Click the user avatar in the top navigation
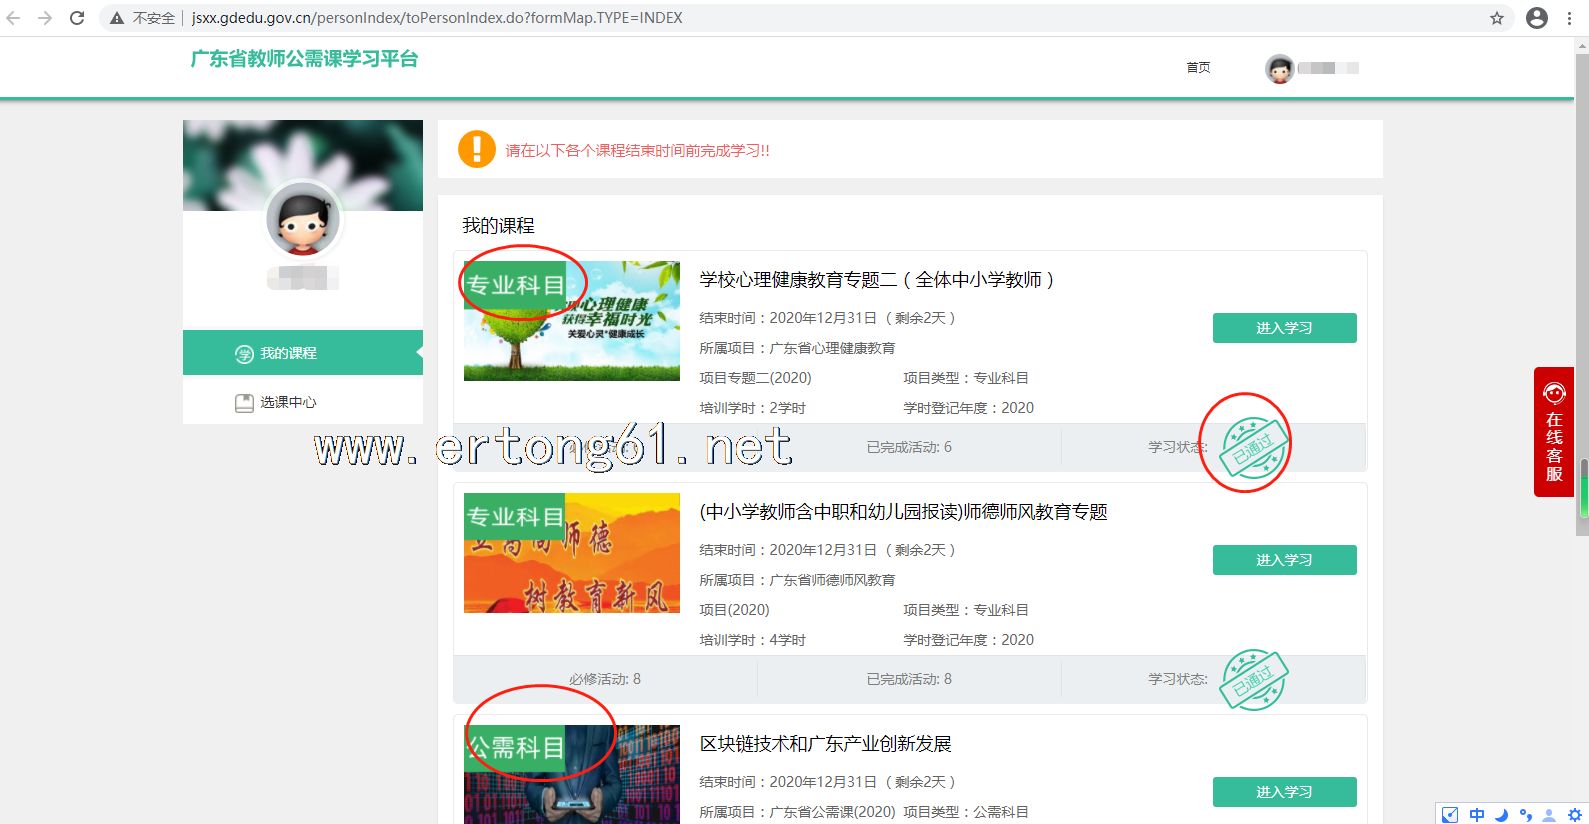Image resolution: width=1589 pixels, height=824 pixels. tap(1279, 69)
